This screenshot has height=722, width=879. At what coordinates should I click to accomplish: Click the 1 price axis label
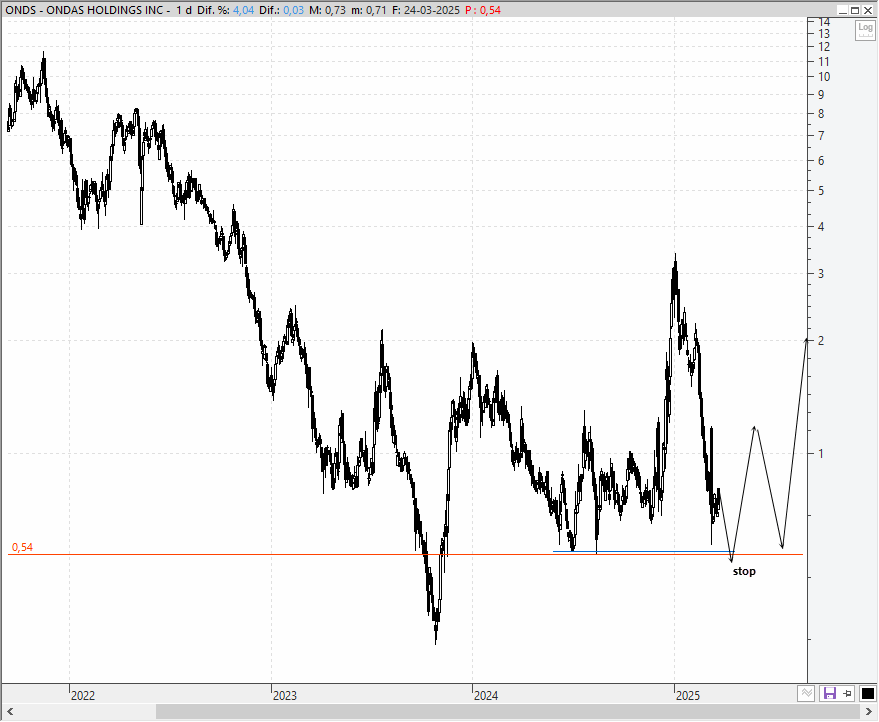pyautogui.click(x=821, y=453)
